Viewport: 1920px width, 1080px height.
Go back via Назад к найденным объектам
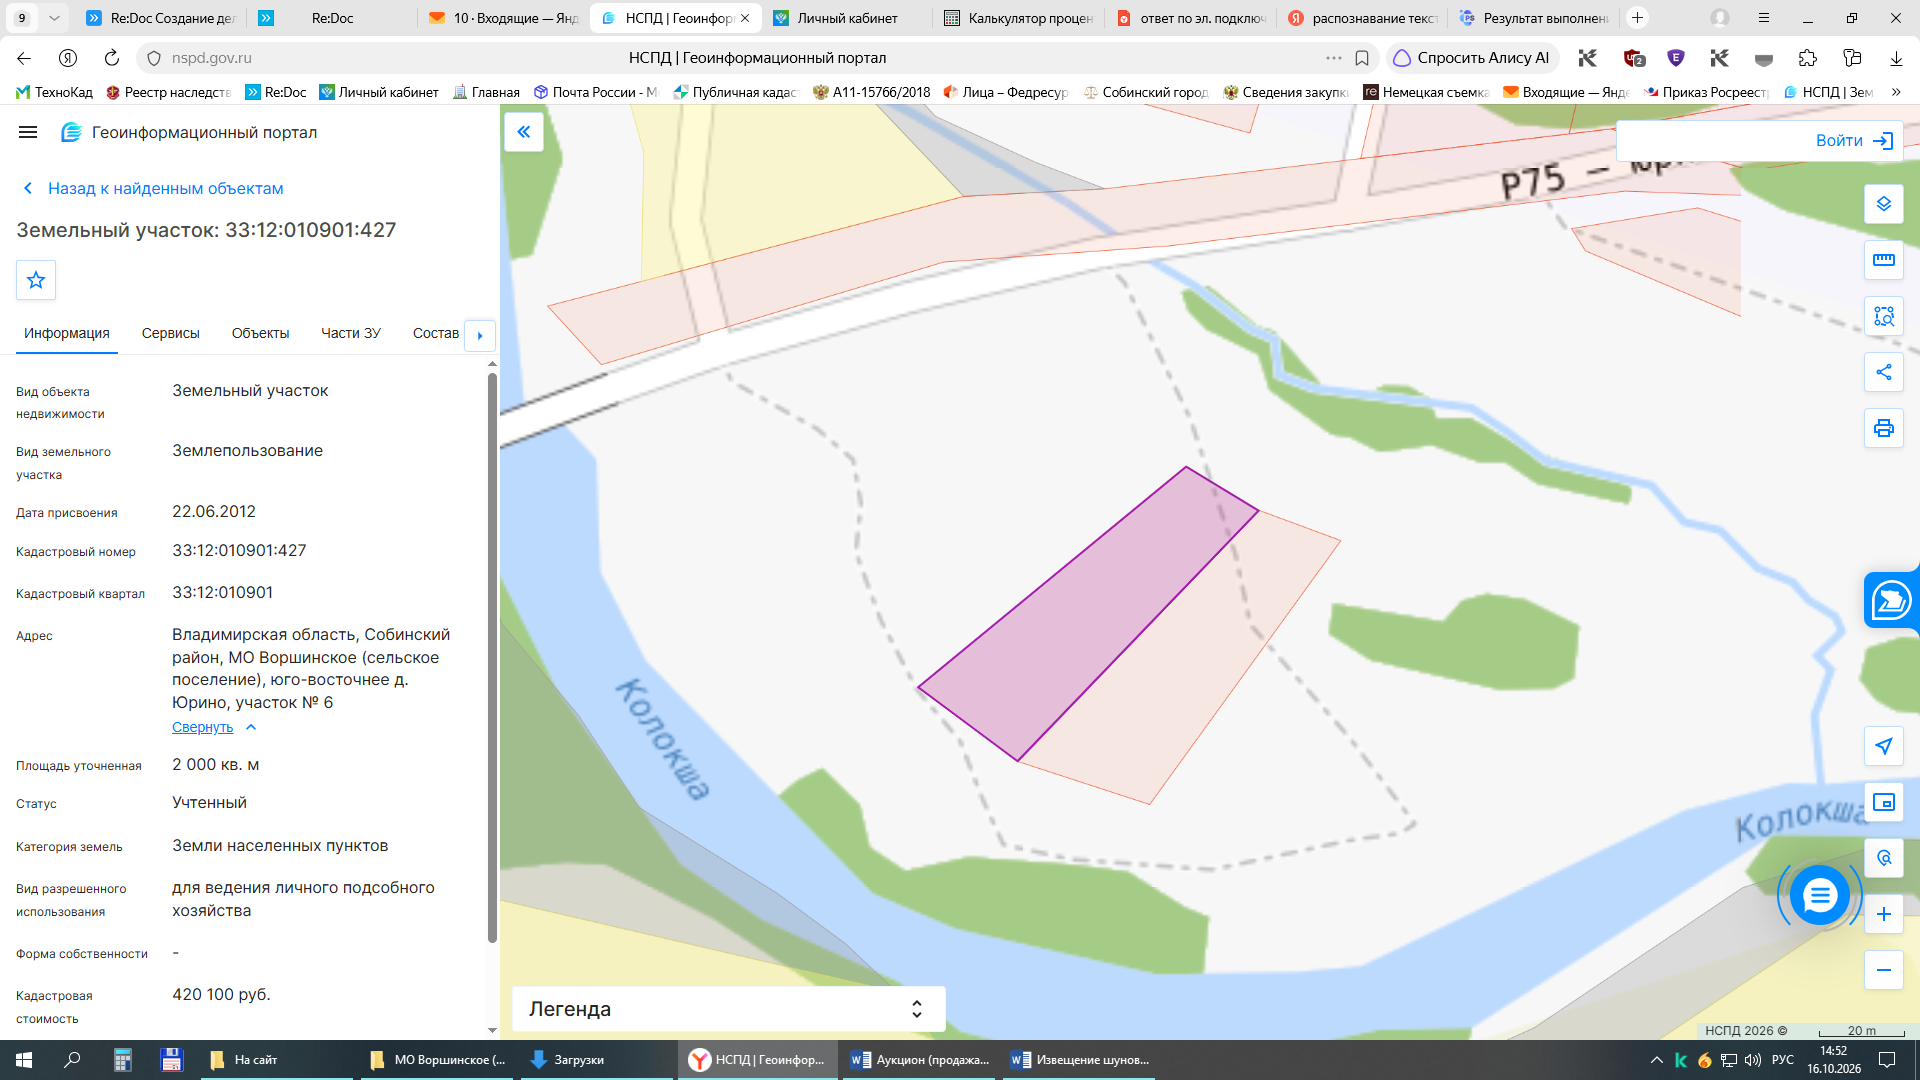click(x=153, y=188)
